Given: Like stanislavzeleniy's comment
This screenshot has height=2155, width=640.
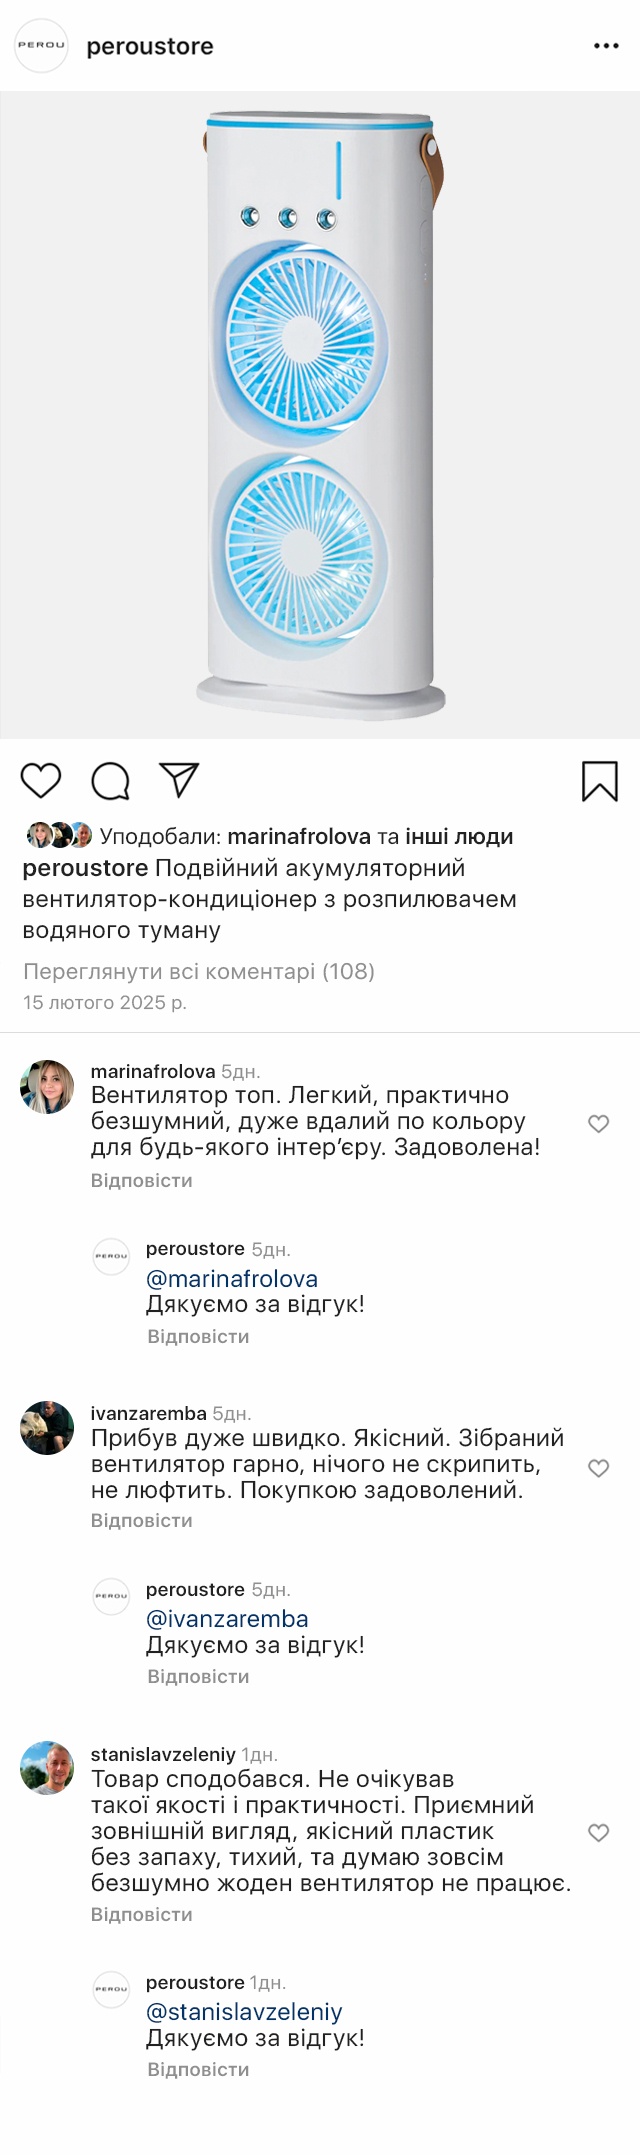Looking at the screenshot, I should coord(599,1832).
